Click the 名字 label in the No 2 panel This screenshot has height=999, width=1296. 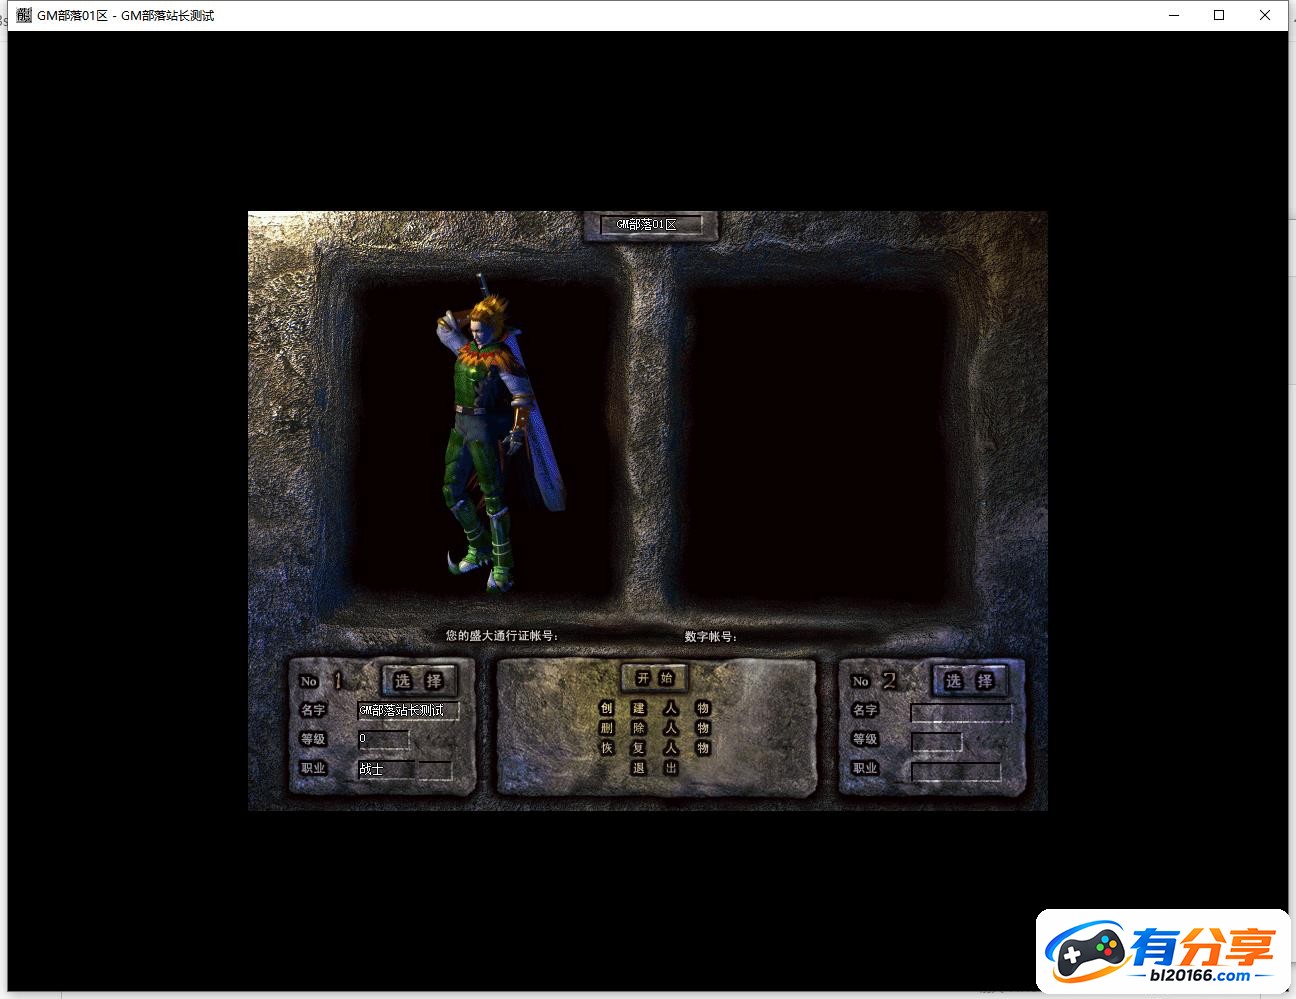[x=865, y=710]
